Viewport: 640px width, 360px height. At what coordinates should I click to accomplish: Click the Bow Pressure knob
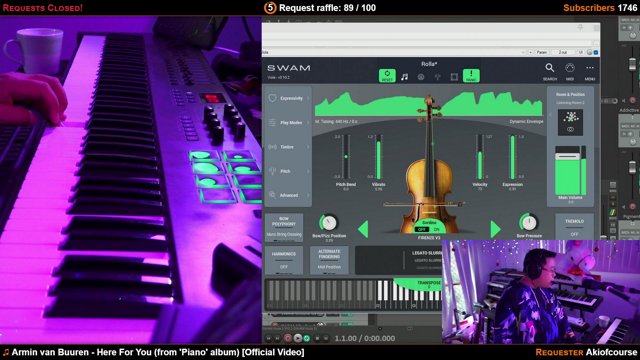pos(529,223)
